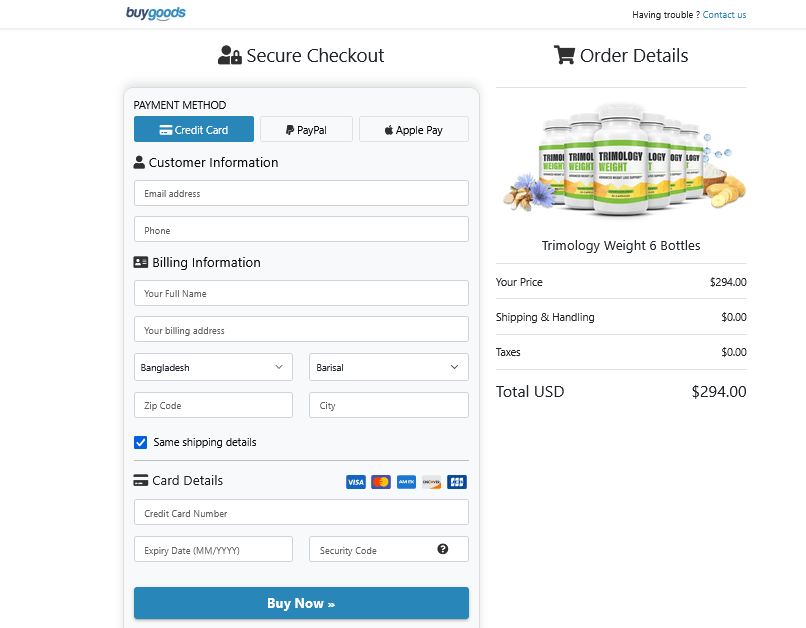This screenshot has height=628, width=806.
Task: Select the Credit Card payment tab
Action: click(193, 129)
